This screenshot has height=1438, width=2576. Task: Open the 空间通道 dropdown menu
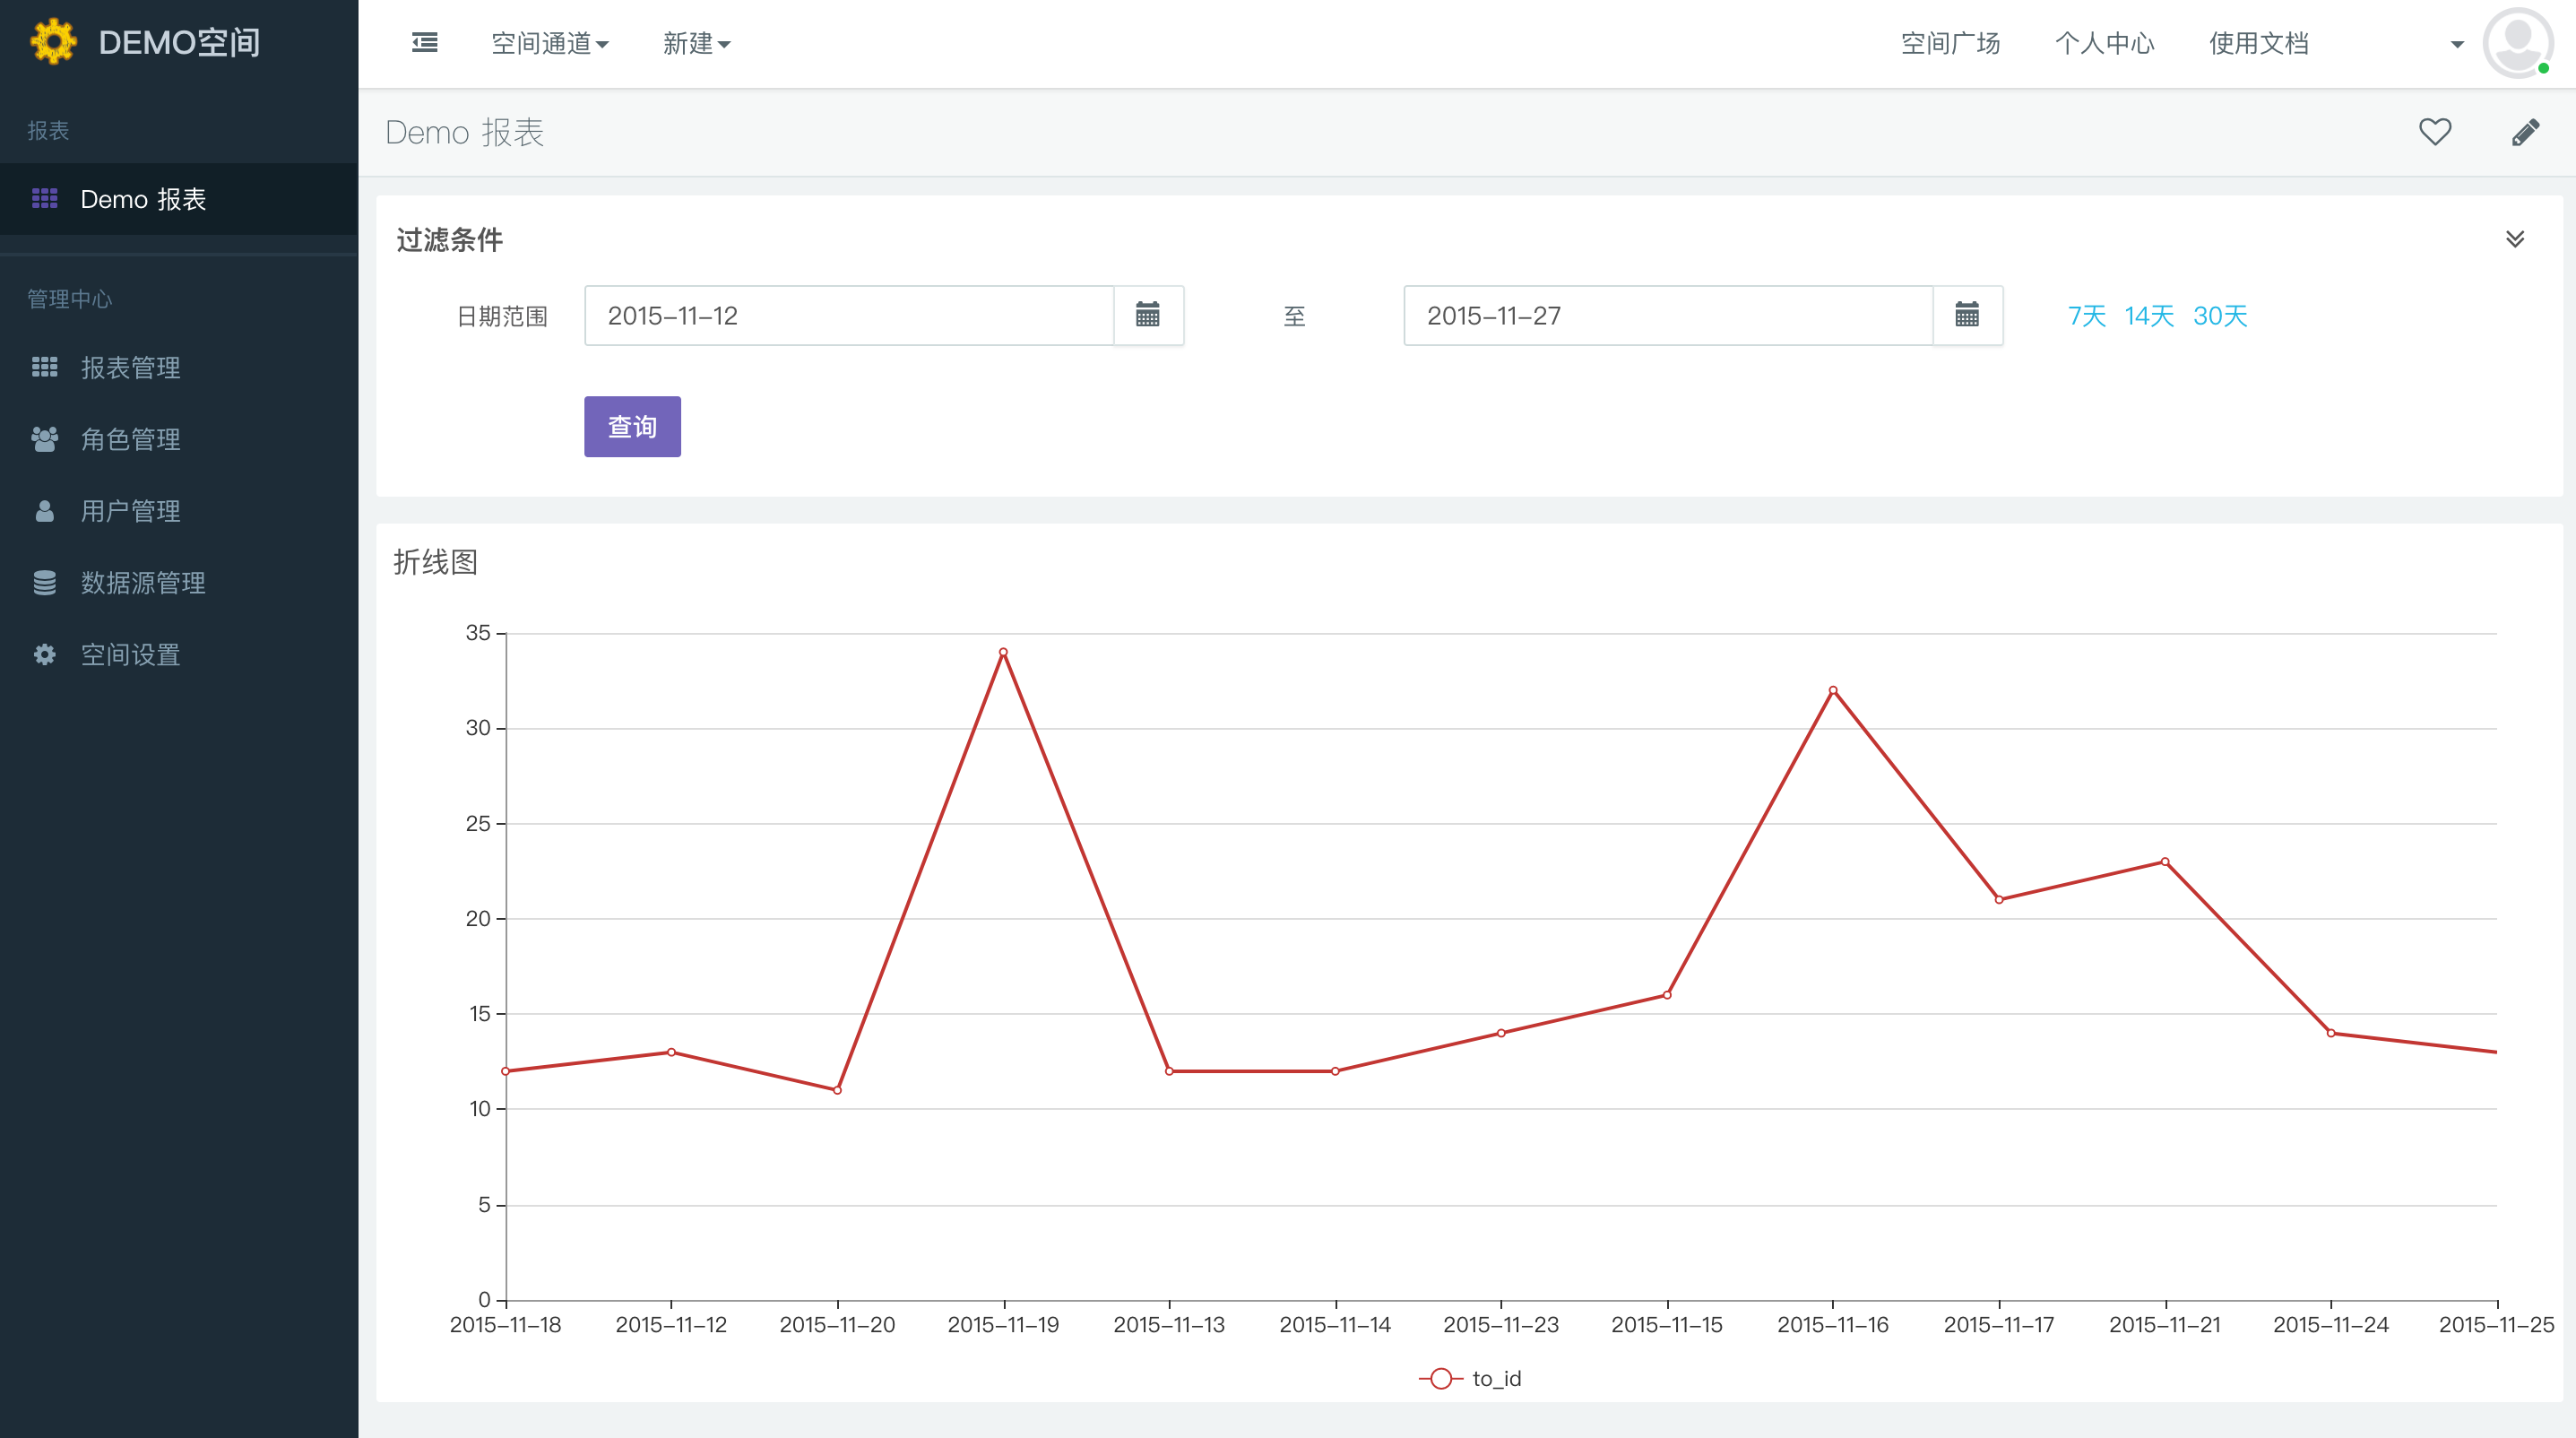tap(550, 43)
